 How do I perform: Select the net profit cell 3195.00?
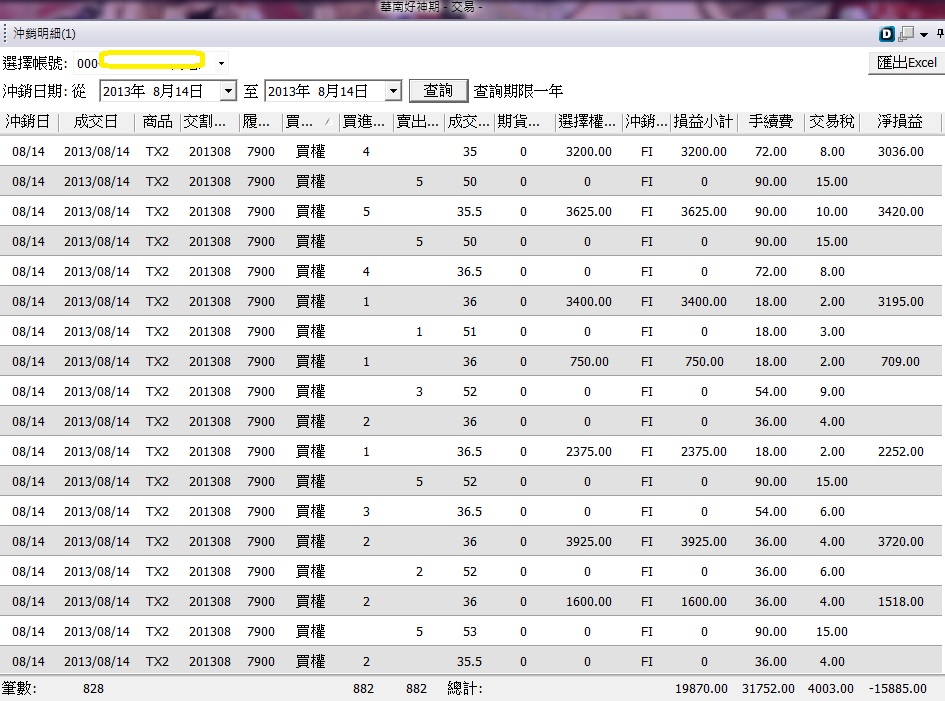pyautogui.click(x=900, y=301)
